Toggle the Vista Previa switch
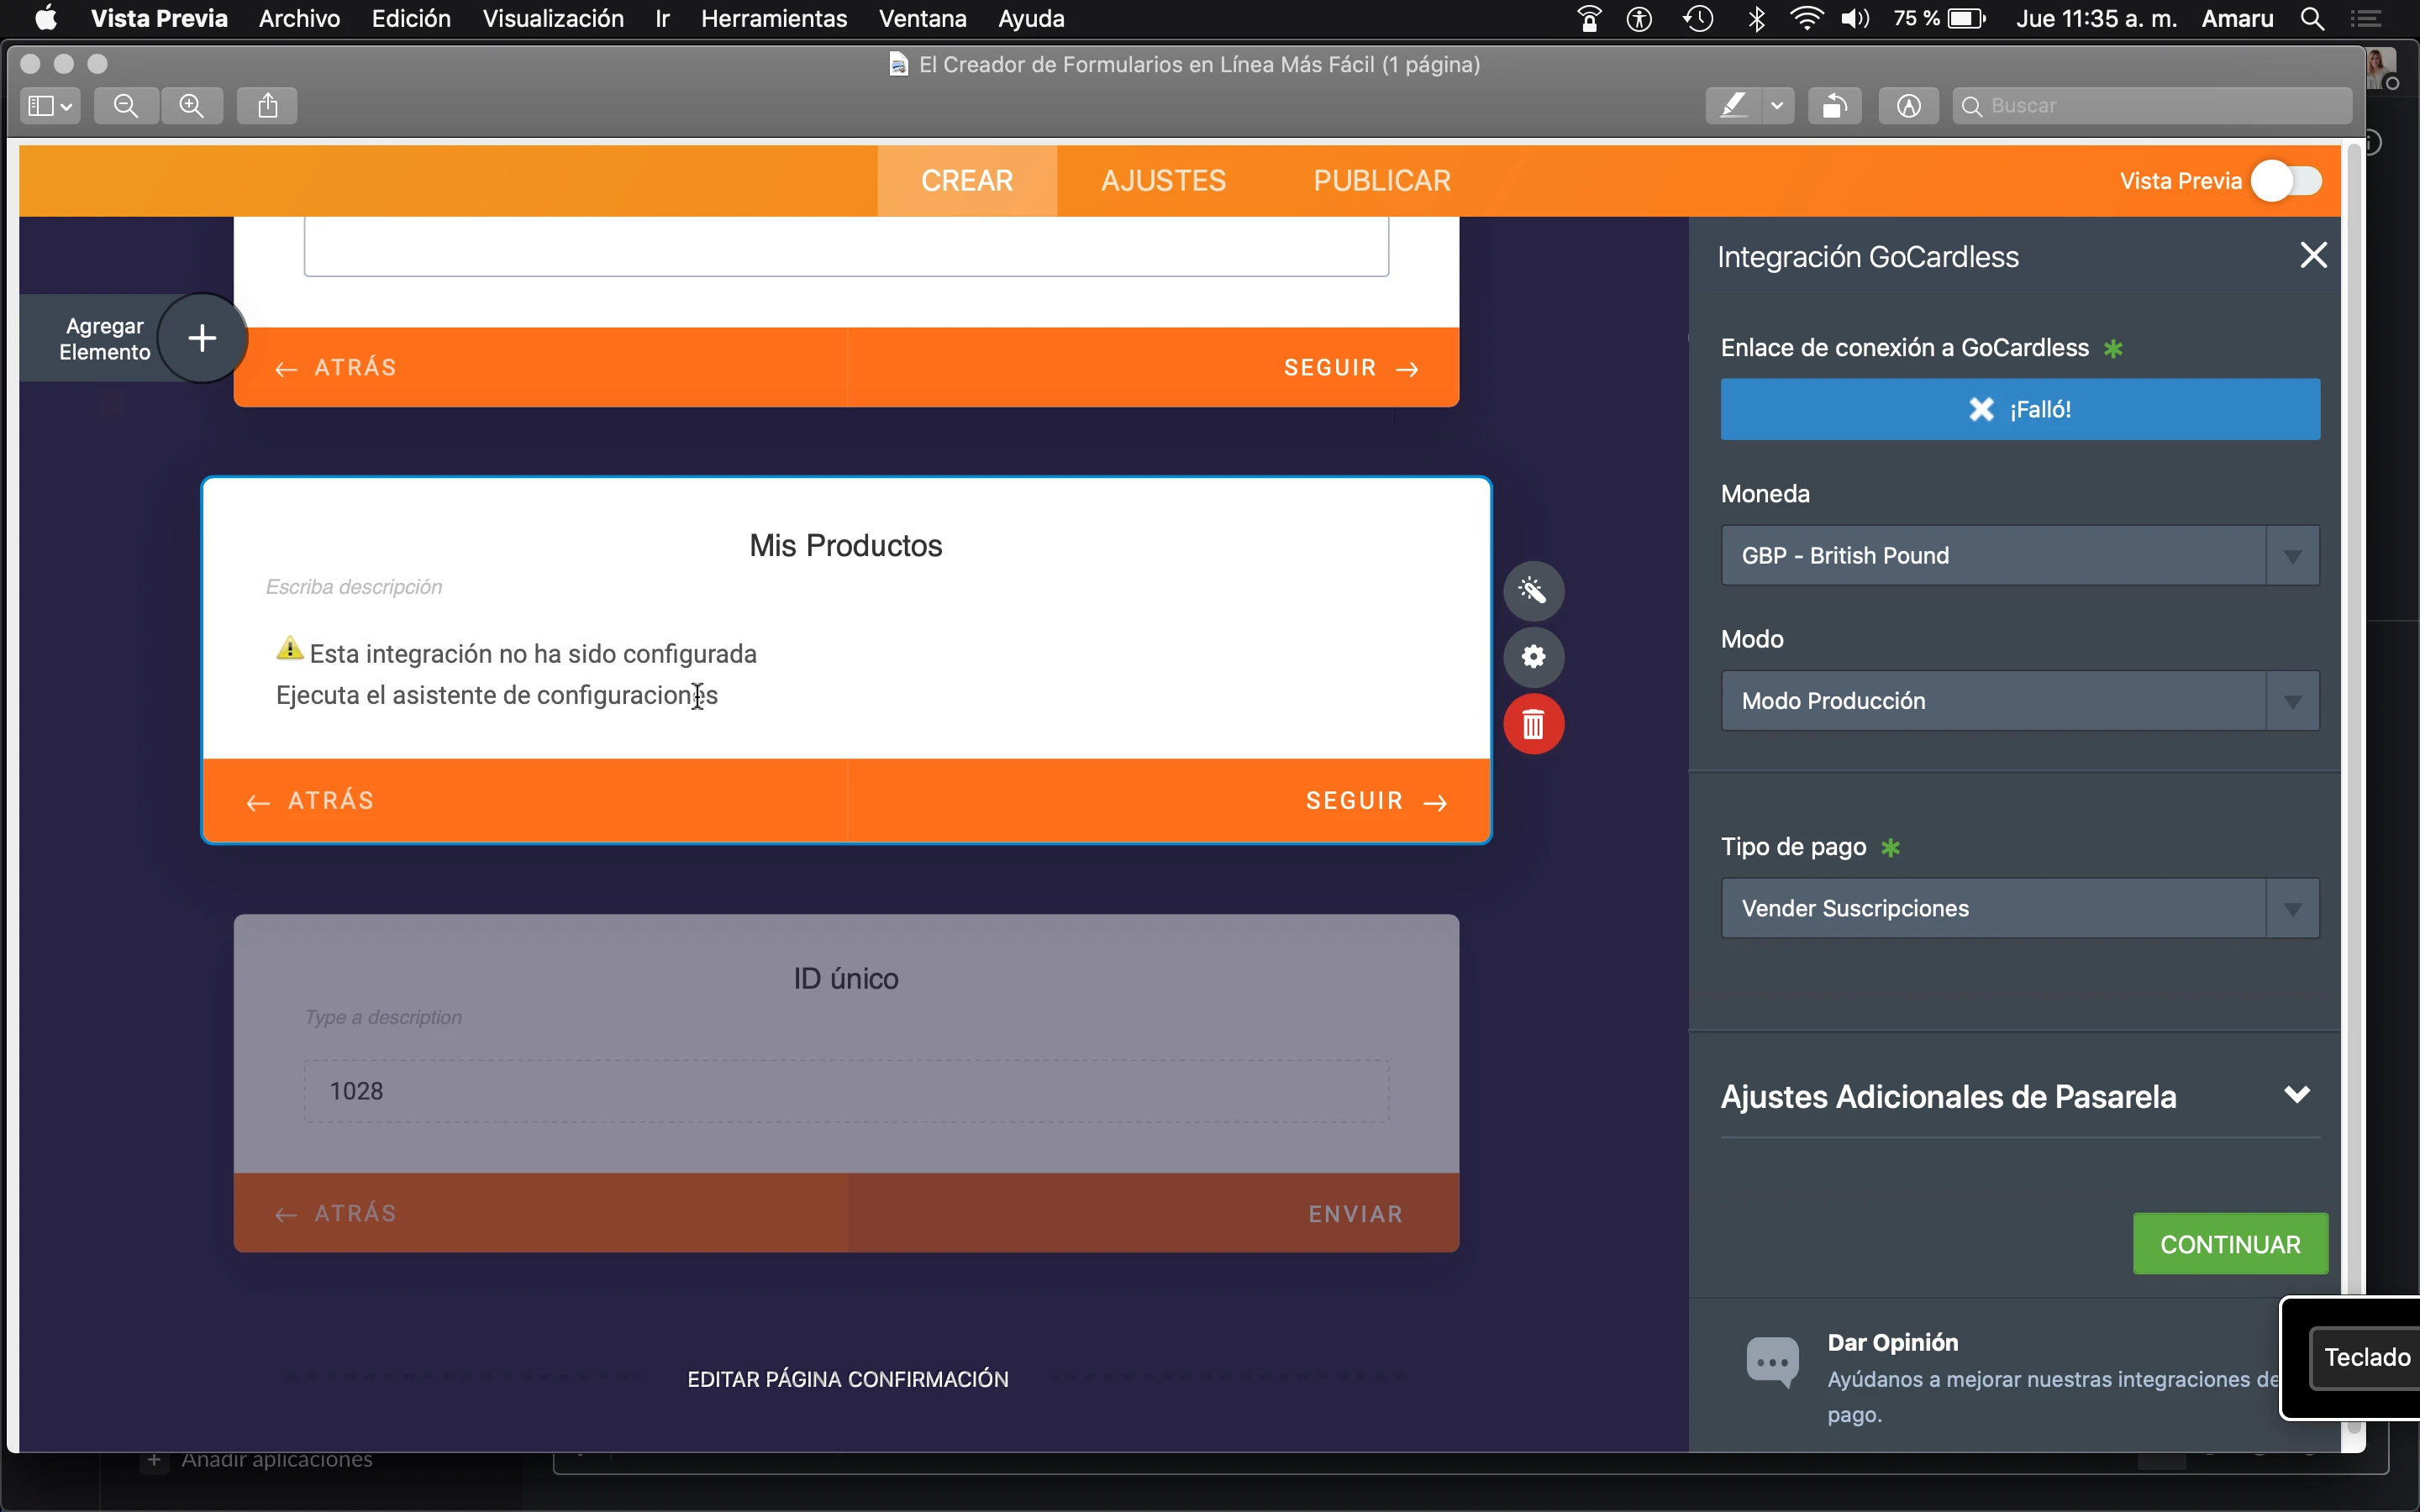The image size is (2420, 1512). [x=2285, y=180]
